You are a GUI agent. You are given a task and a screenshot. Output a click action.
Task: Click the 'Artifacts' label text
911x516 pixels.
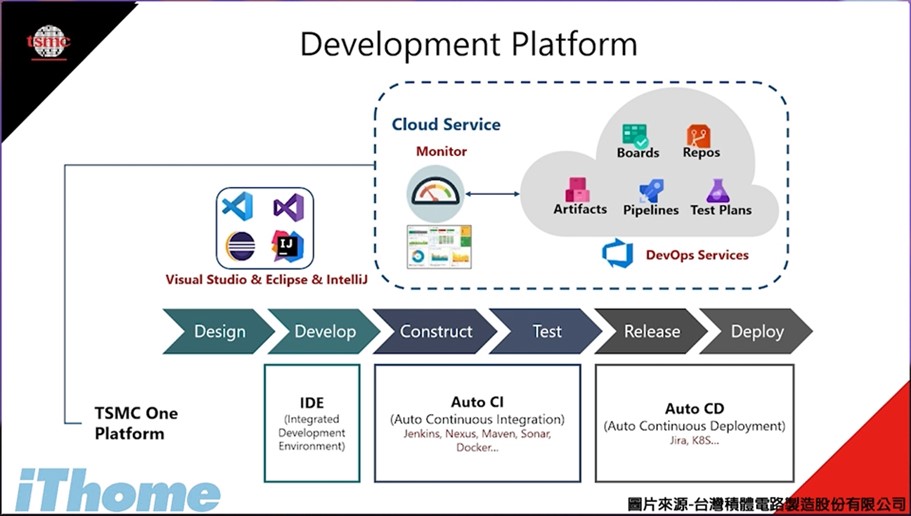pyautogui.click(x=580, y=209)
